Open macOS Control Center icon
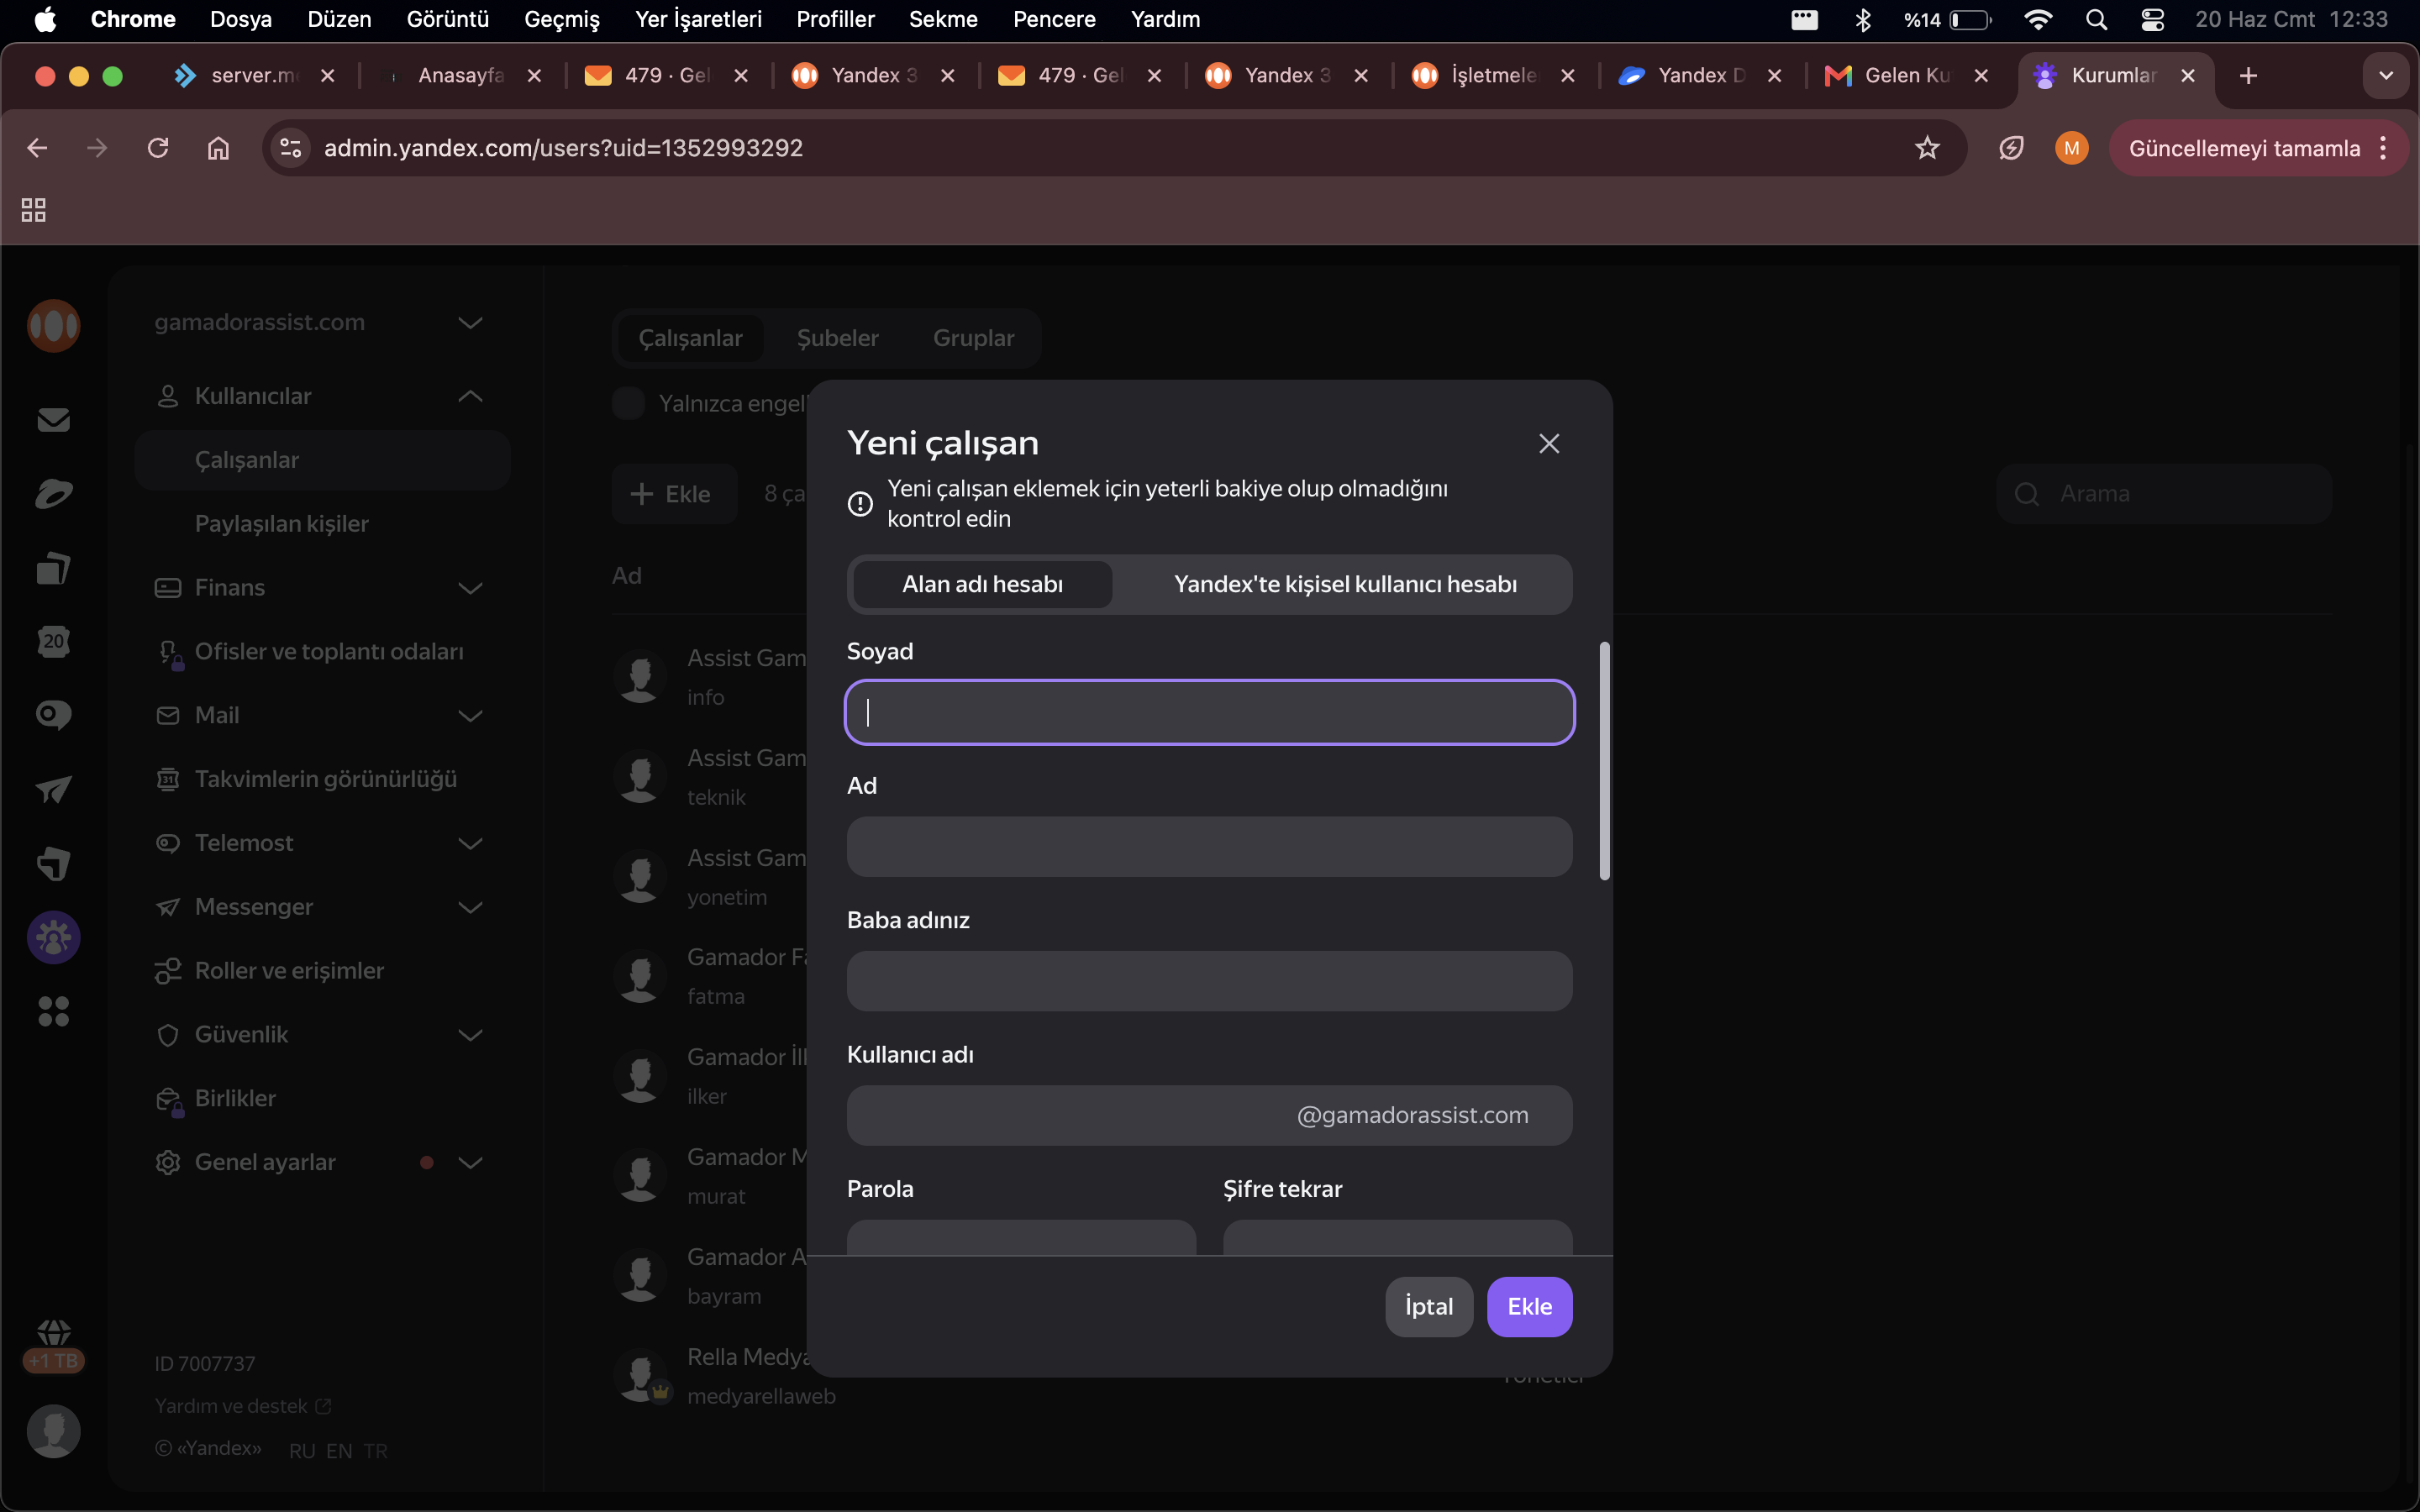 point(2152,19)
